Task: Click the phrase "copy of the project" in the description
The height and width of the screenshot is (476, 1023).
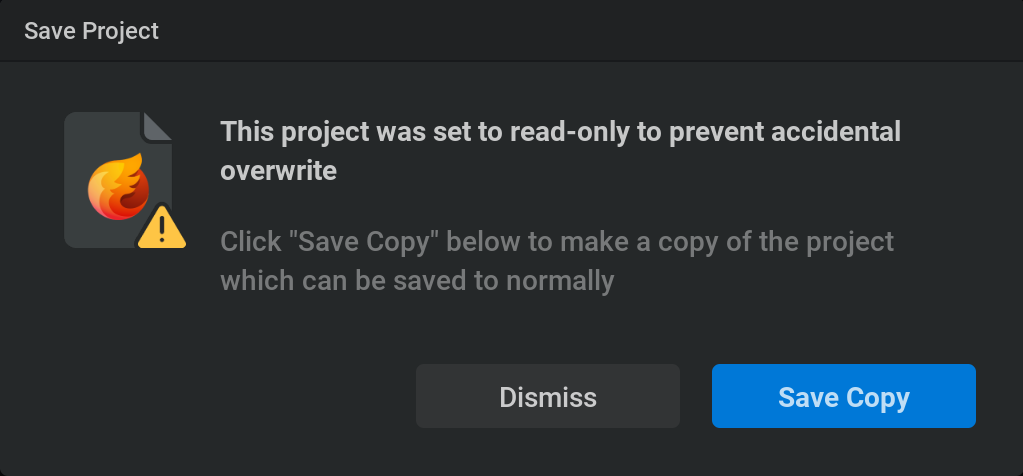Action: coord(776,242)
